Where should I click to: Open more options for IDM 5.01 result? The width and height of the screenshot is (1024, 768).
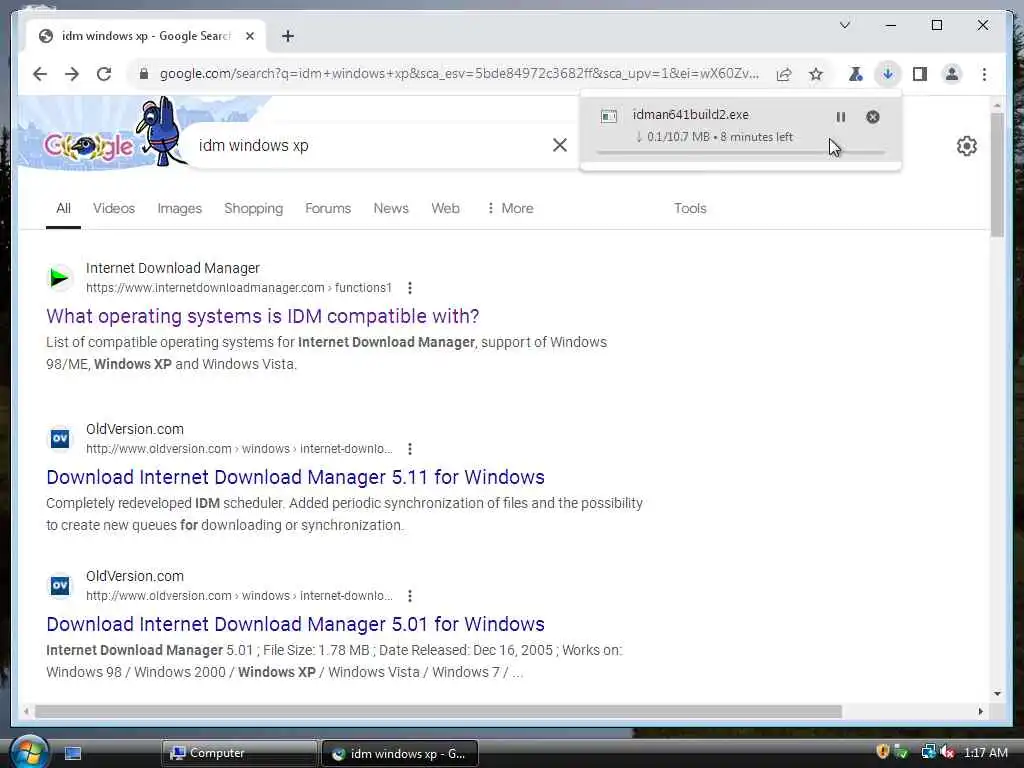click(409, 596)
